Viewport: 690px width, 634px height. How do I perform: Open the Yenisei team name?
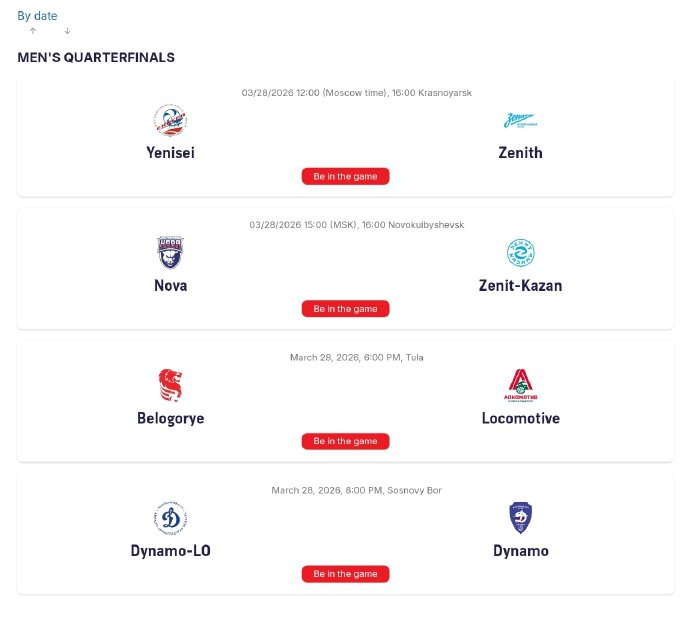[x=170, y=153]
